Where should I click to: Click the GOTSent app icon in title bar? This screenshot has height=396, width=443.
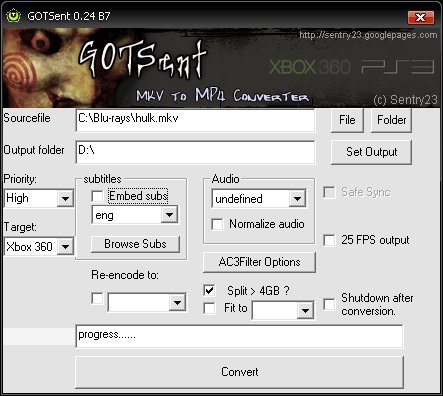pos(14,16)
